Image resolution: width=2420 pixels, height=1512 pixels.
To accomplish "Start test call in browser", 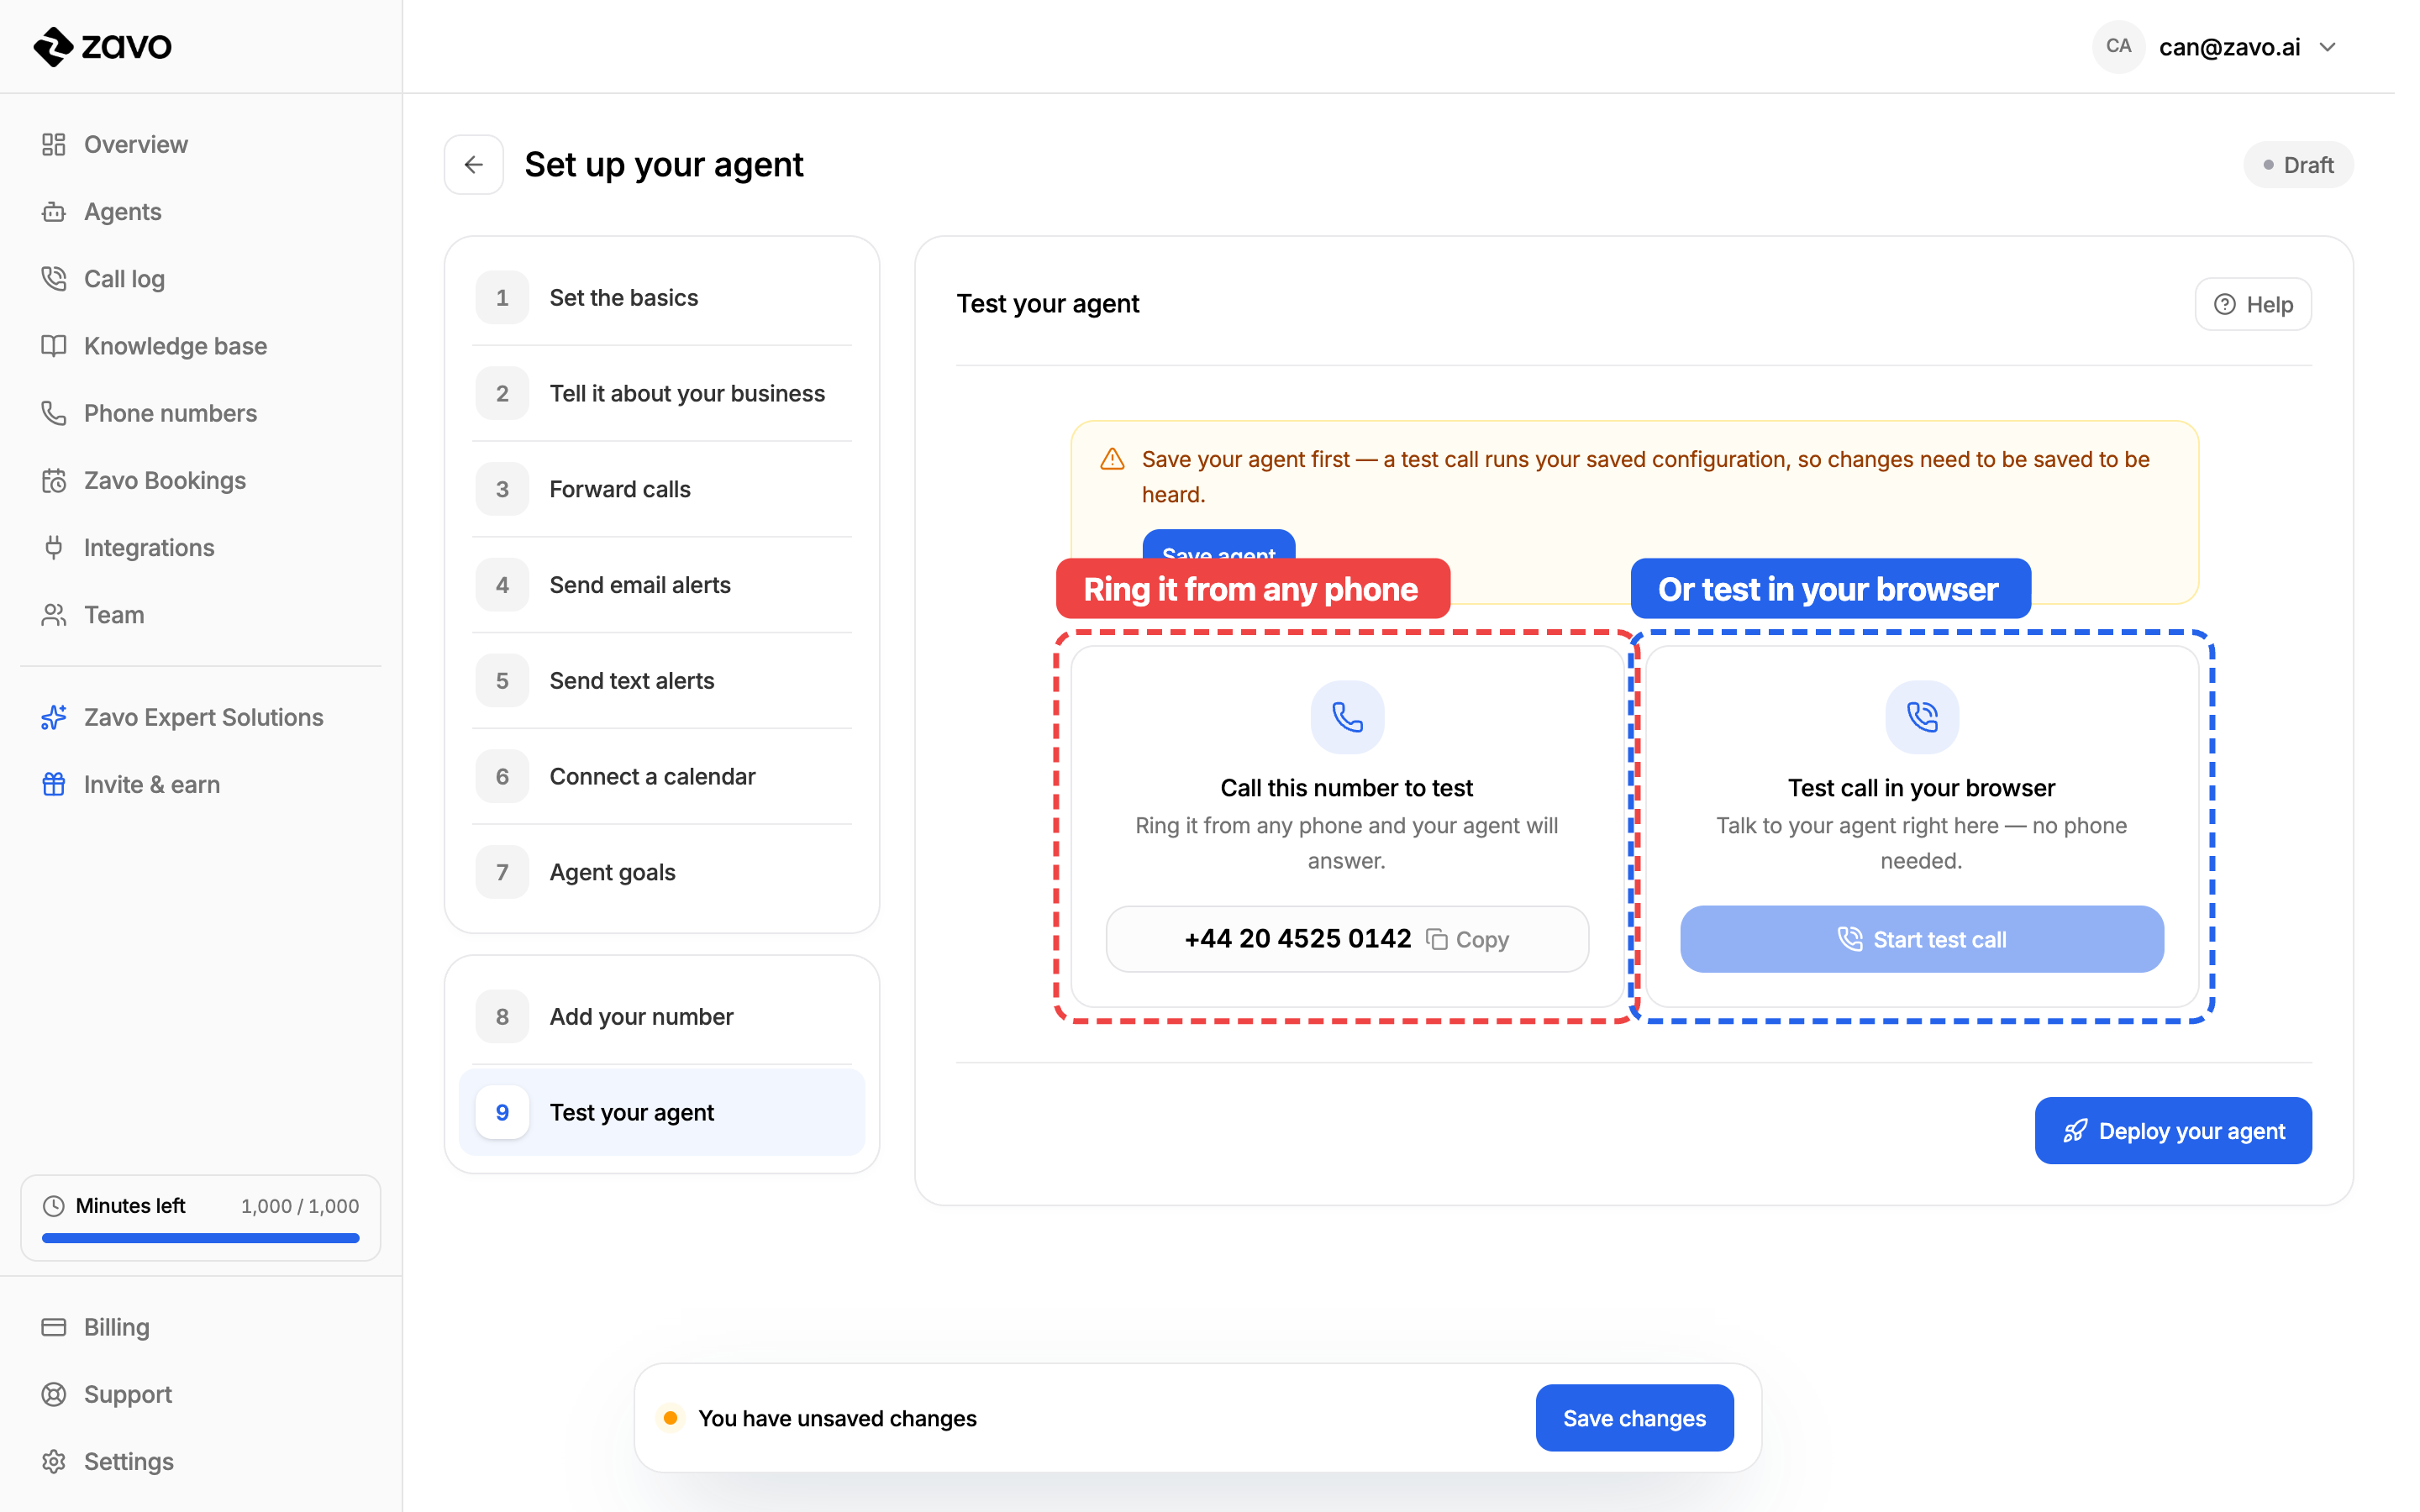I will pyautogui.click(x=1921, y=938).
